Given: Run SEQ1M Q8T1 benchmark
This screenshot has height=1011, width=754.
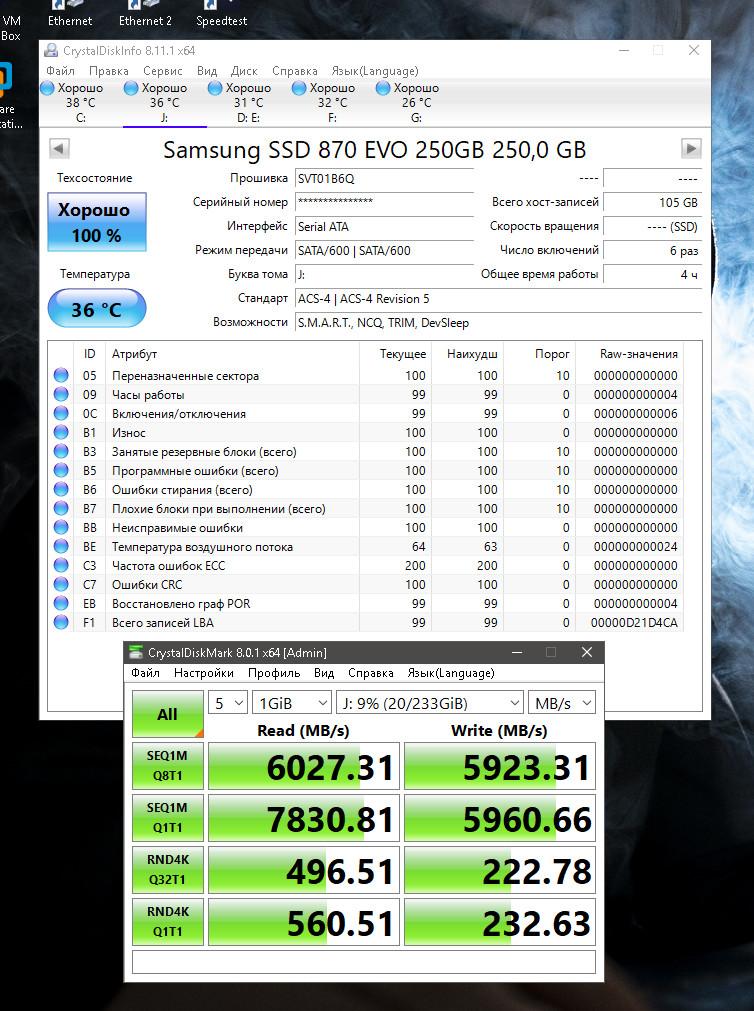Looking at the screenshot, I should pos(168,766).
